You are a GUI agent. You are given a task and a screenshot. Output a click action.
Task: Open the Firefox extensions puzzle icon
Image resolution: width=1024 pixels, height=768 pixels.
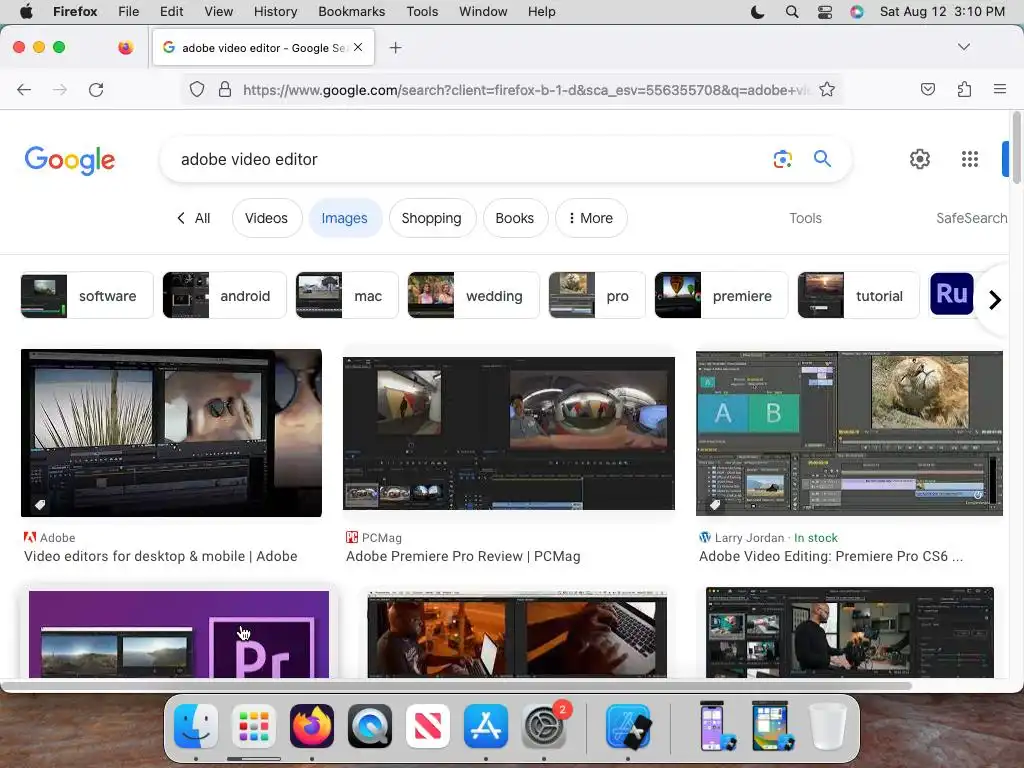click(964, 89)
